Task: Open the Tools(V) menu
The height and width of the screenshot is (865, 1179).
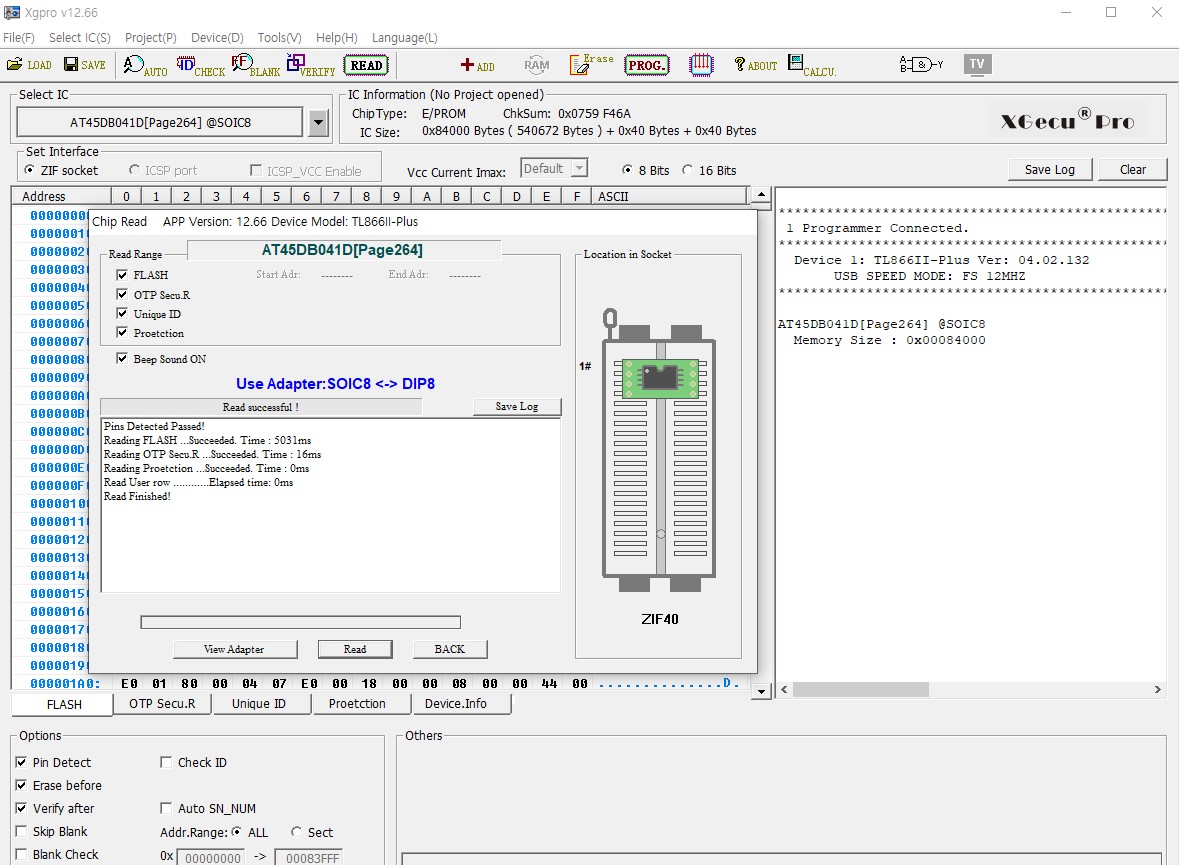Action: (279, 38)
